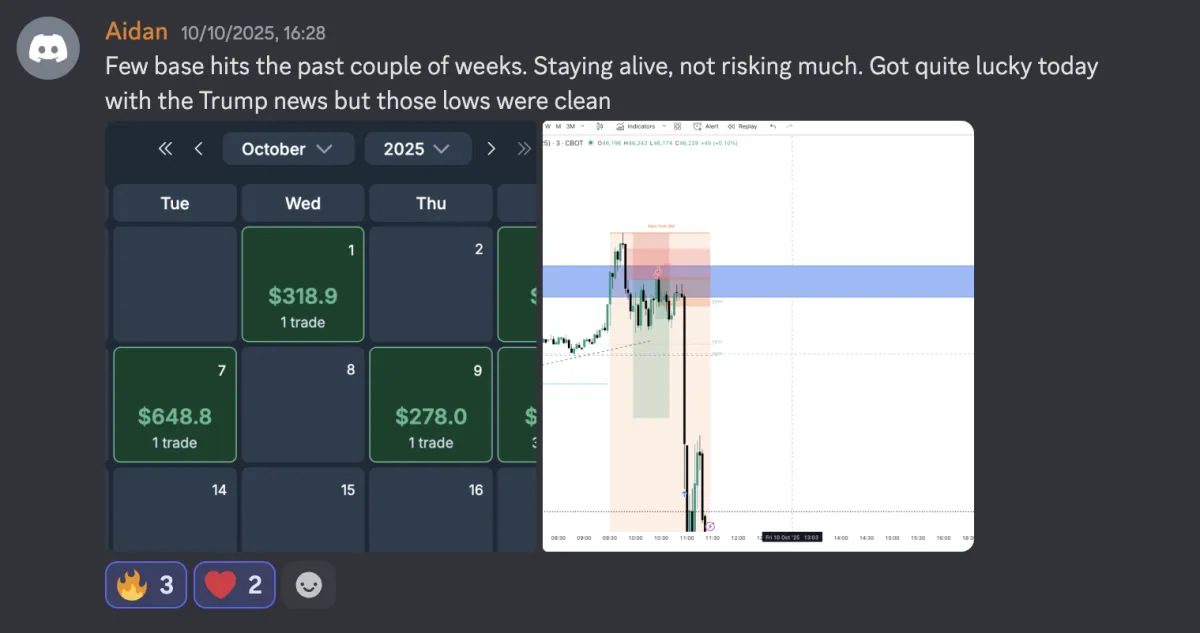Image resolution: width=1200 pixels, height=633 pixels.
Task: Toggle the heart emoji reaction
Action: coord(234,585)
